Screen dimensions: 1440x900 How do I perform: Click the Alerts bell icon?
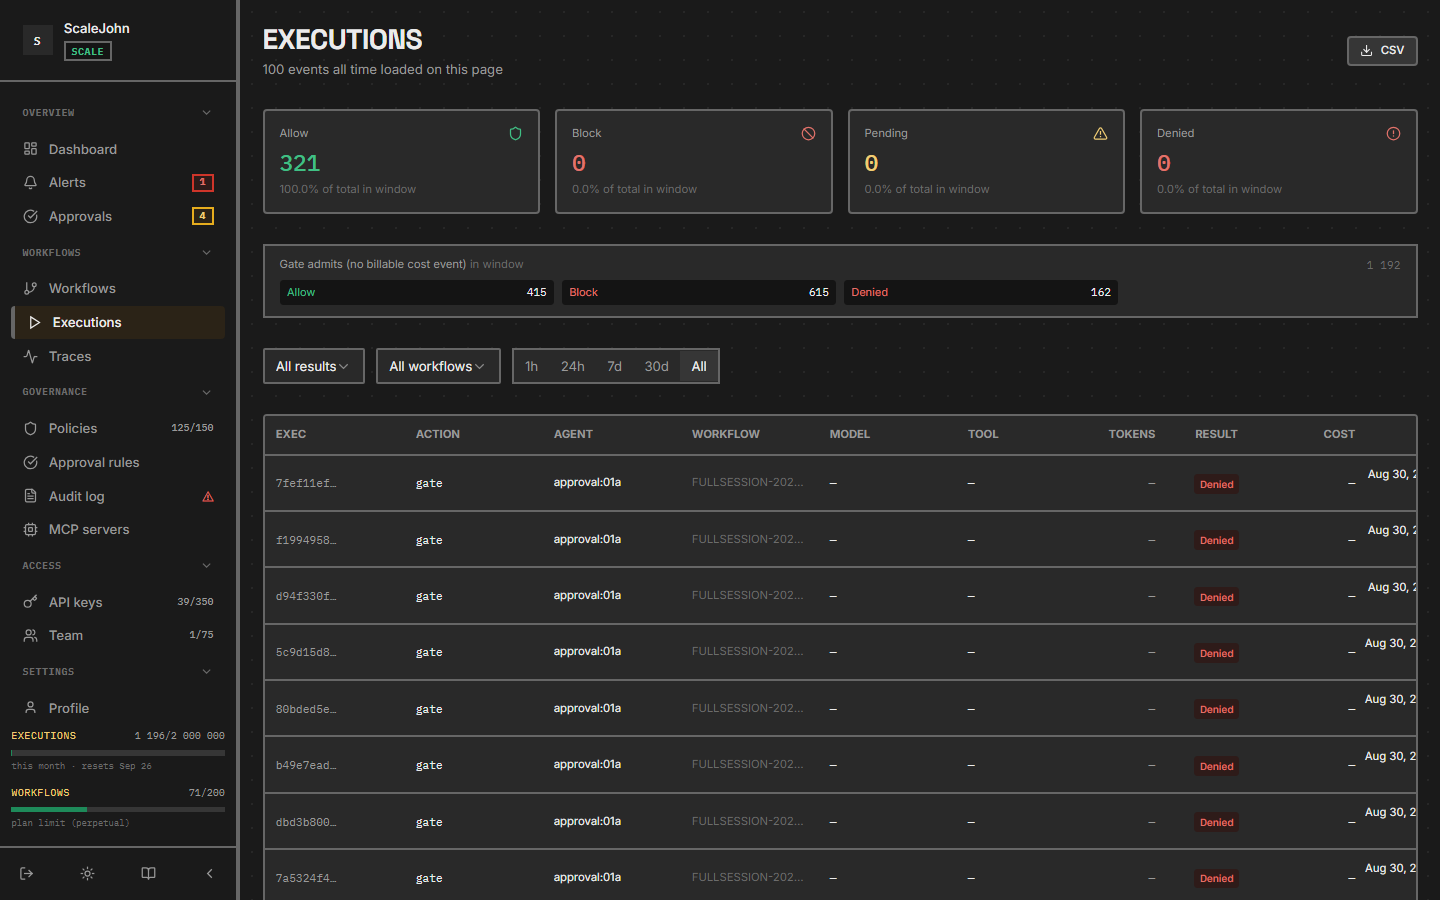[x=30, y=182]
